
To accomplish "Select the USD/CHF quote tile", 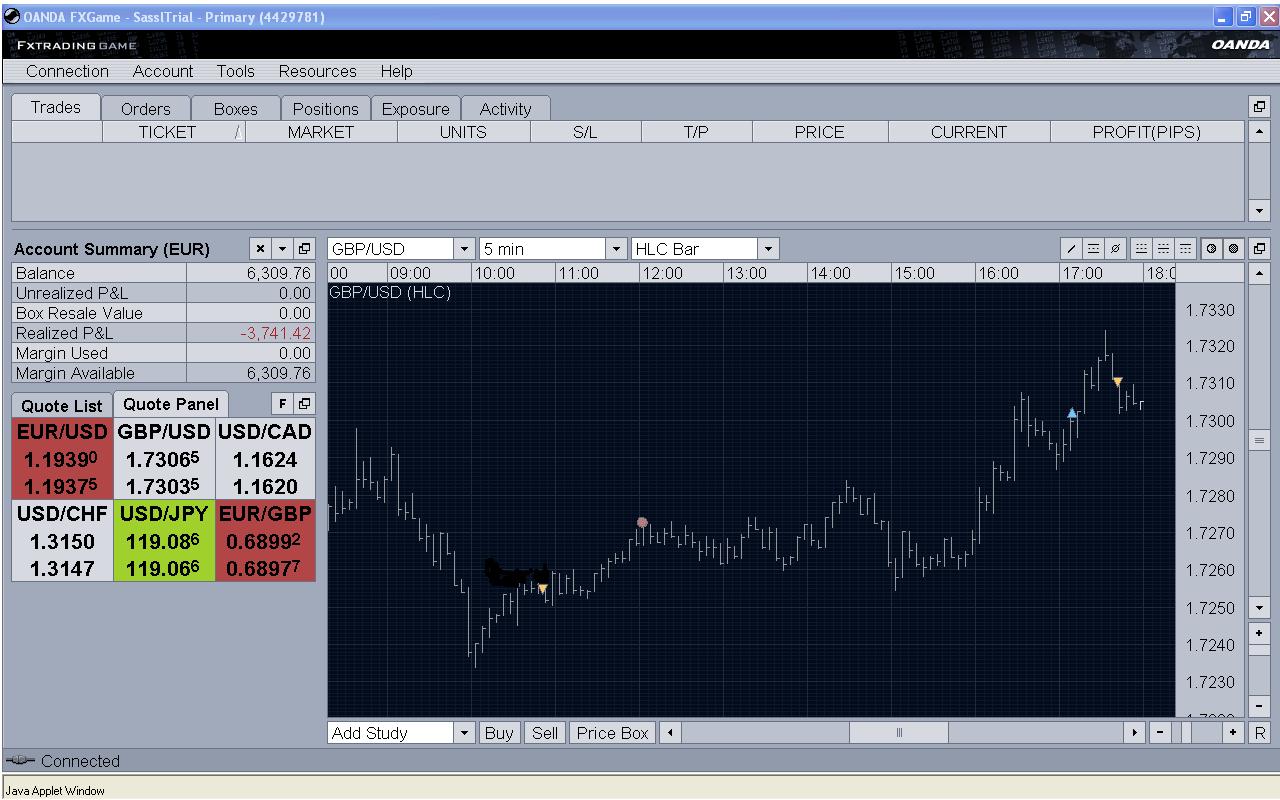I will click(x=63, y=541).
